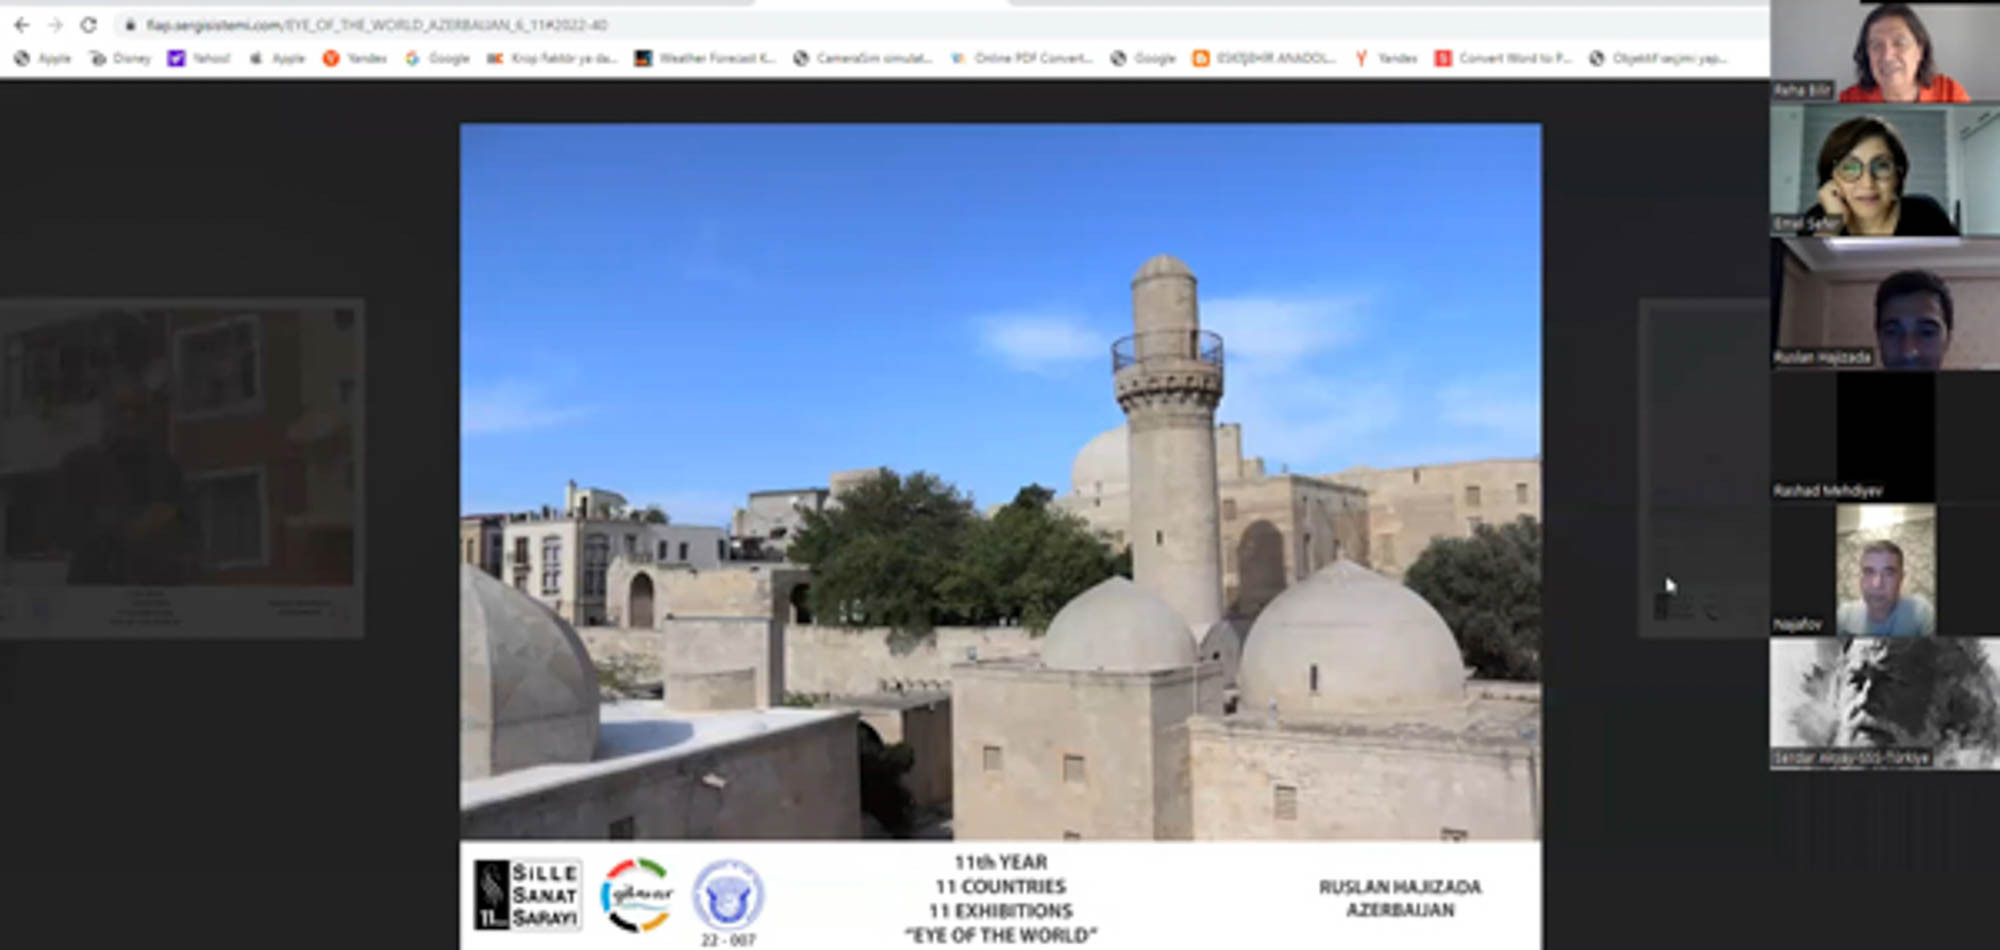This screenshot has height=950, width=2000.
Task: Click the browser back arrow
Action: pos(22,25)
